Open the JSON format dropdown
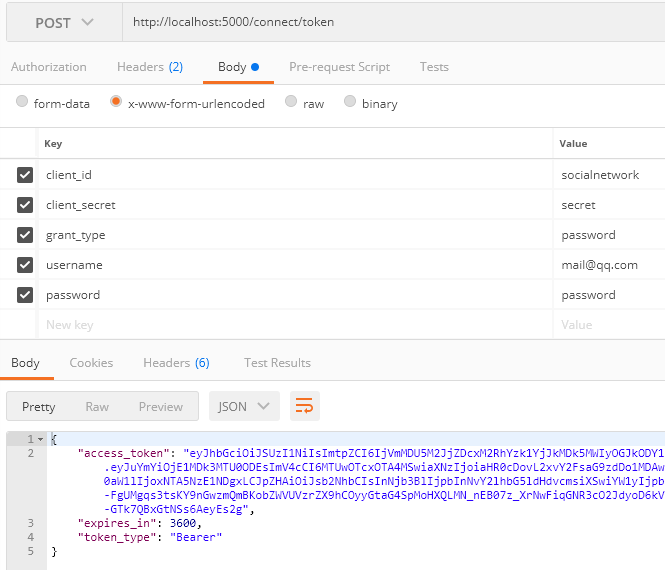 point(244,406)
